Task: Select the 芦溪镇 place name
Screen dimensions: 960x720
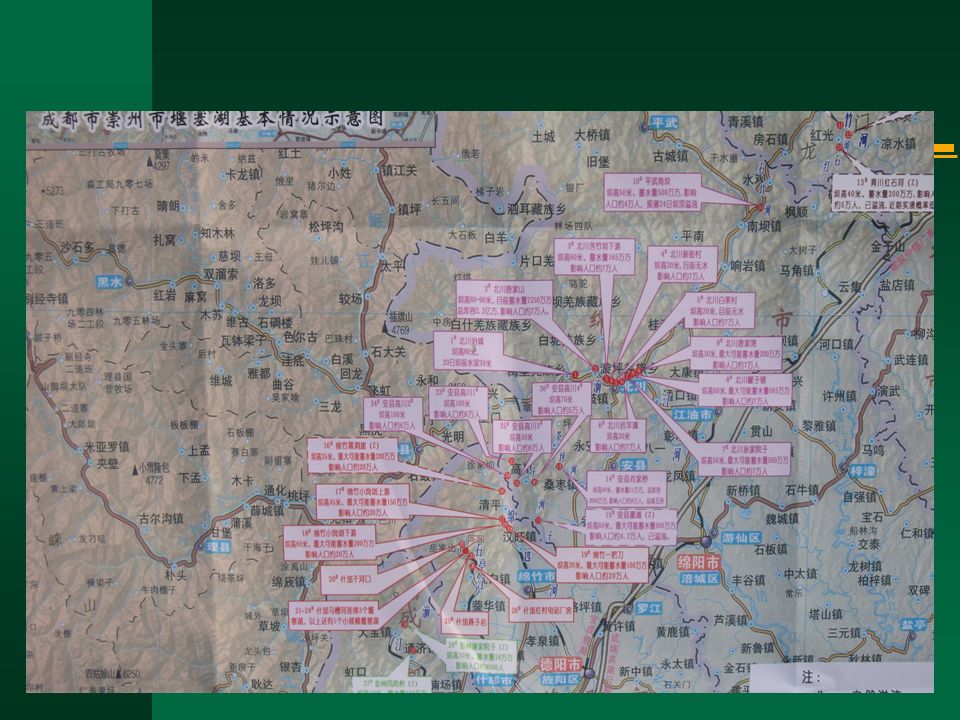Action: click(732, 620)
